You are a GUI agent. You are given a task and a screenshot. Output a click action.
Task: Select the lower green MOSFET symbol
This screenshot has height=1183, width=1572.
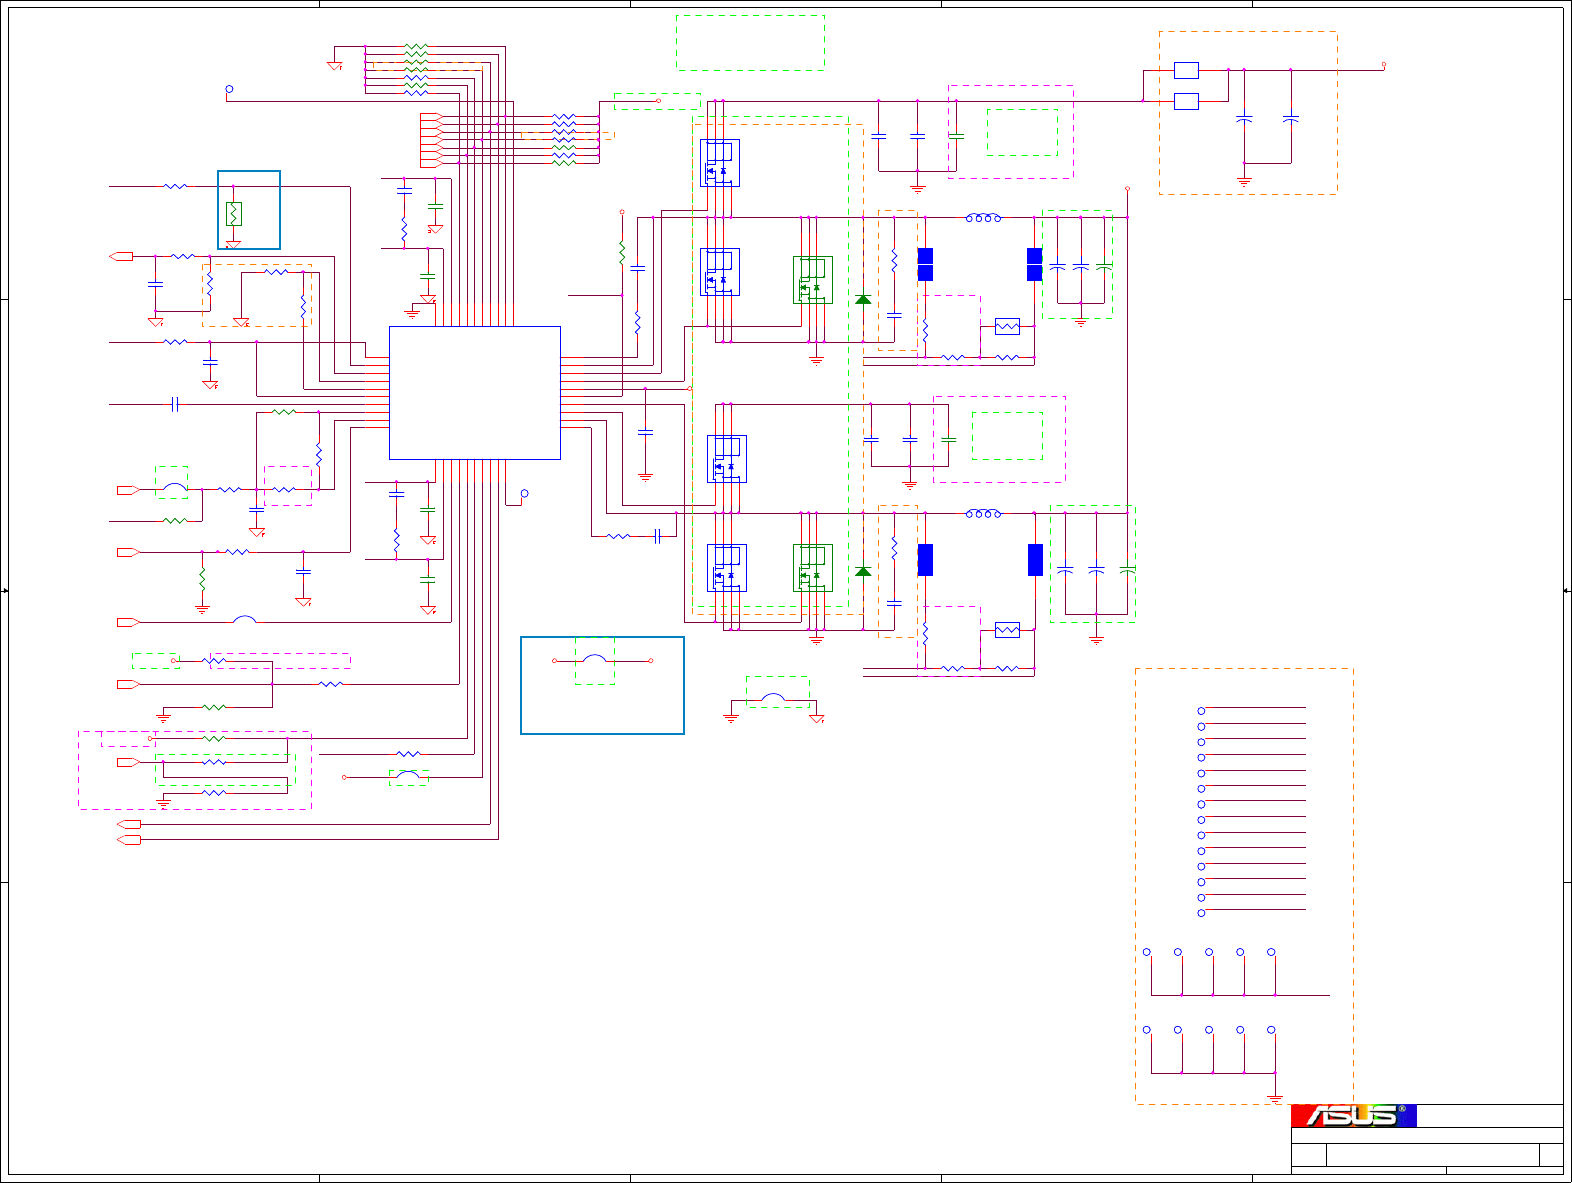pyautogui.click(x=813, y=567)
